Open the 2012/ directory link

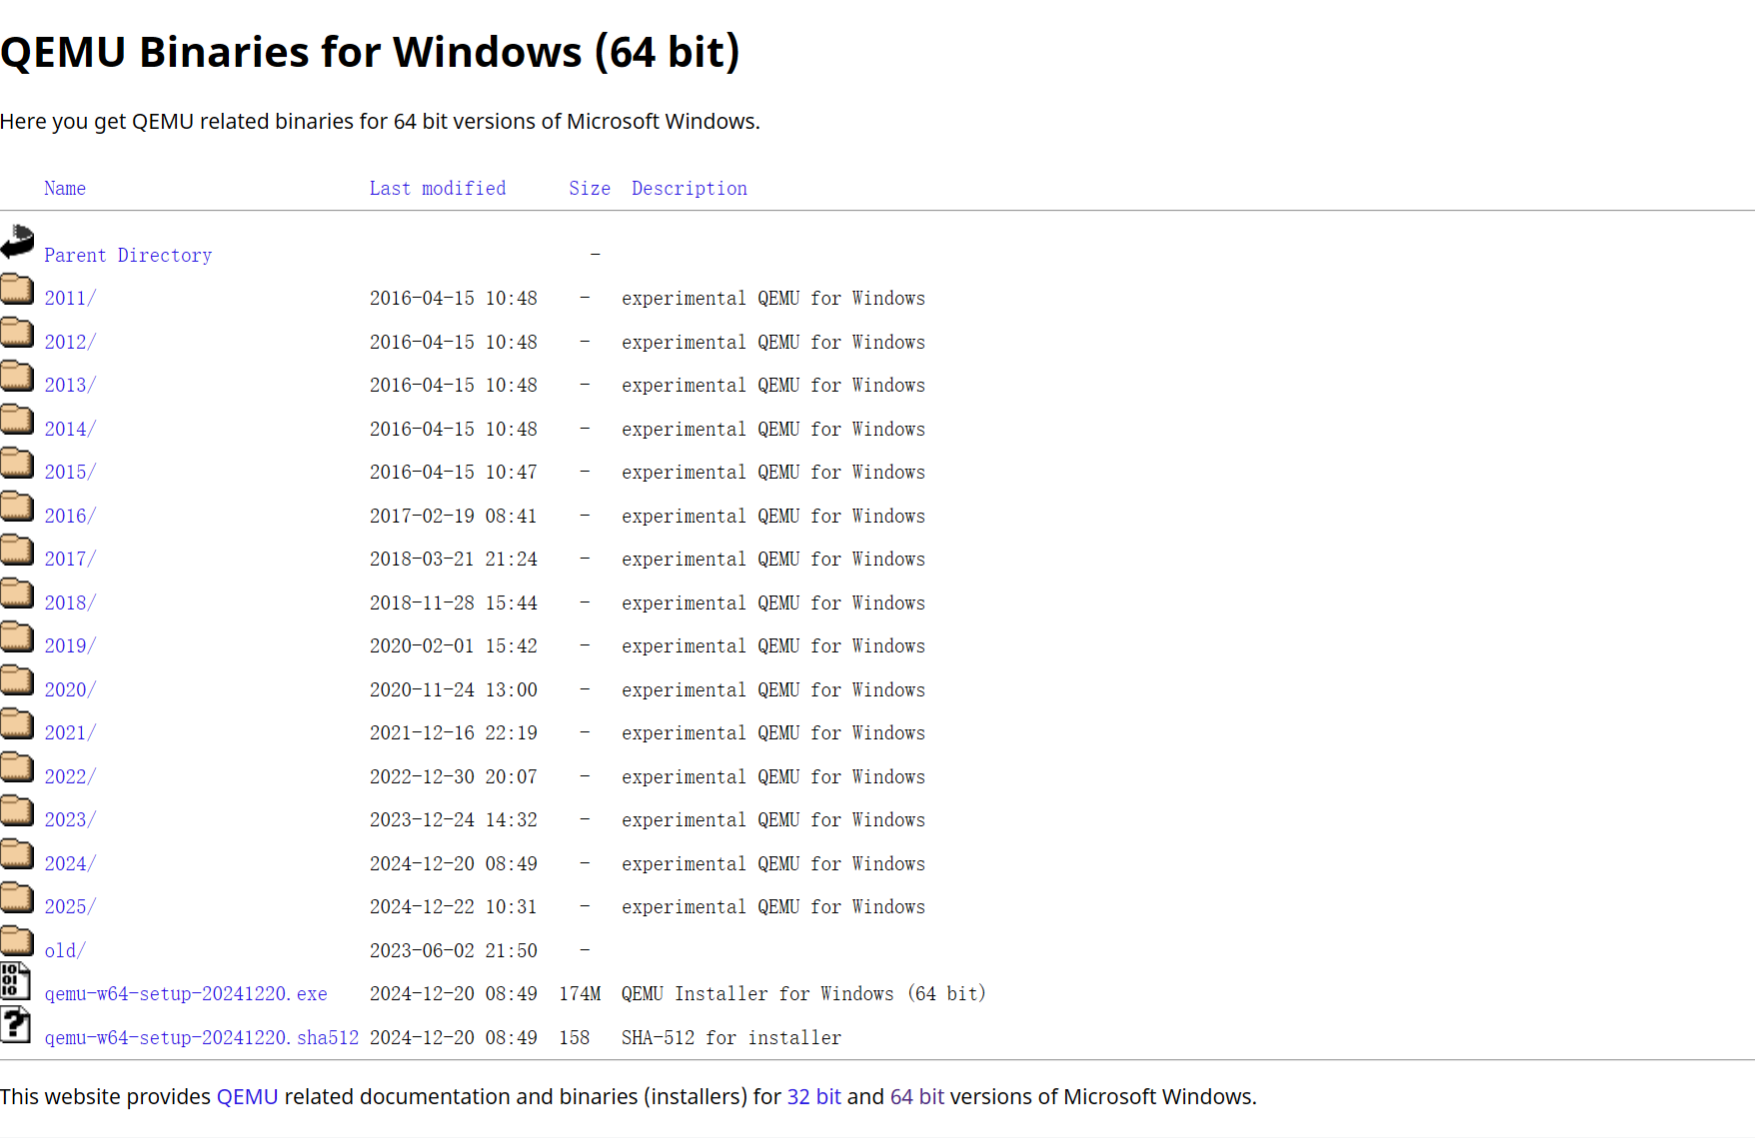(x=70, y=342)
